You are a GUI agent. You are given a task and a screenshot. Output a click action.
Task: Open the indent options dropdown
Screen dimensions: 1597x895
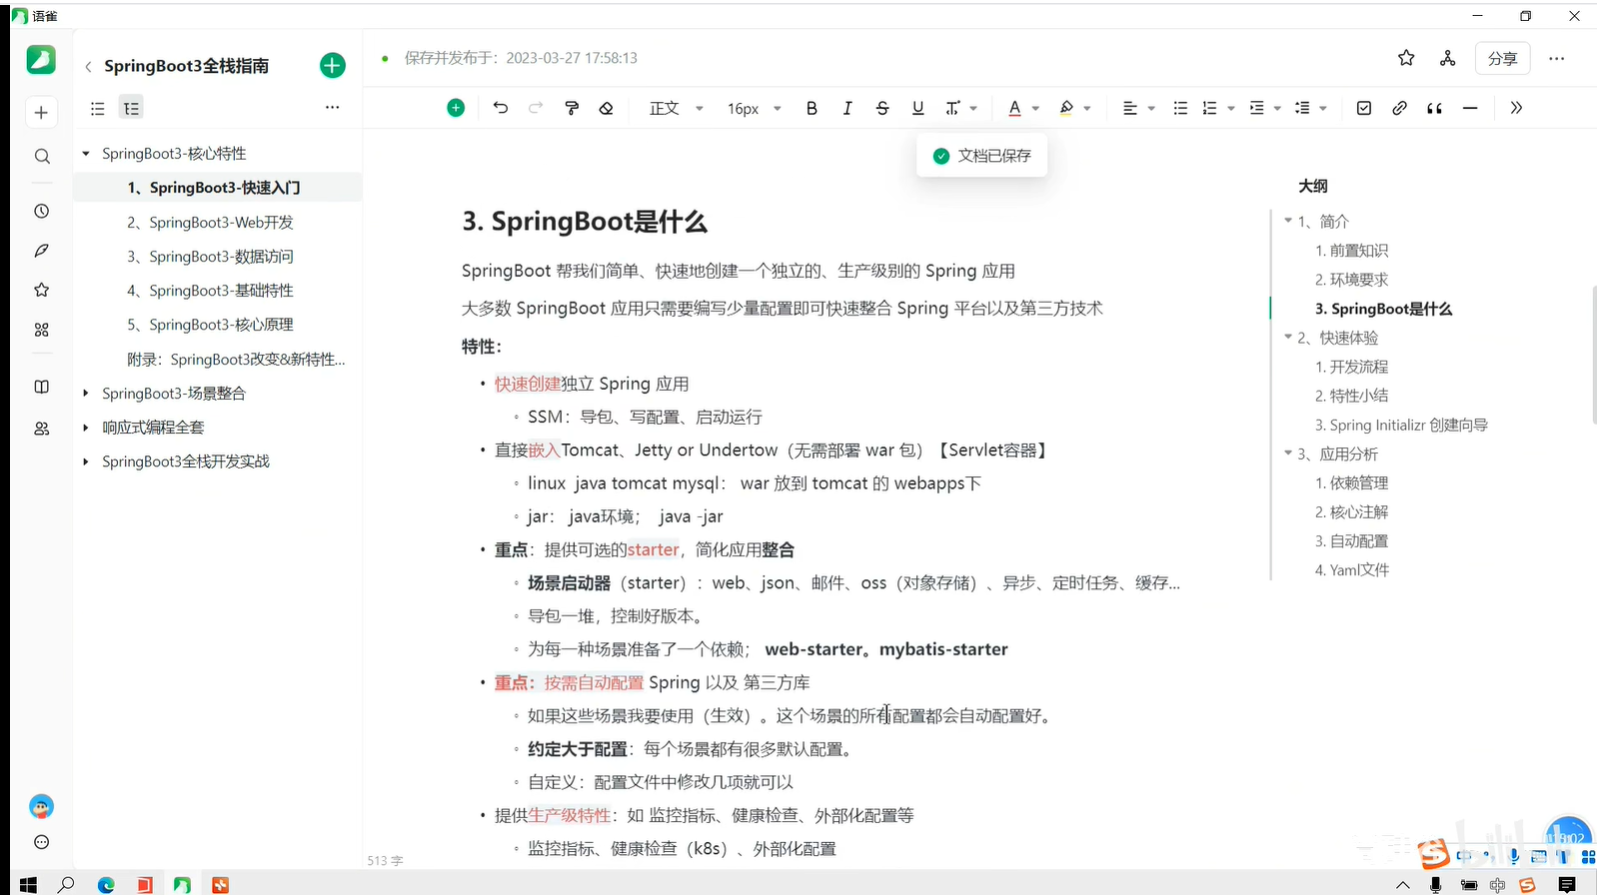click(x=1265, y=108)
